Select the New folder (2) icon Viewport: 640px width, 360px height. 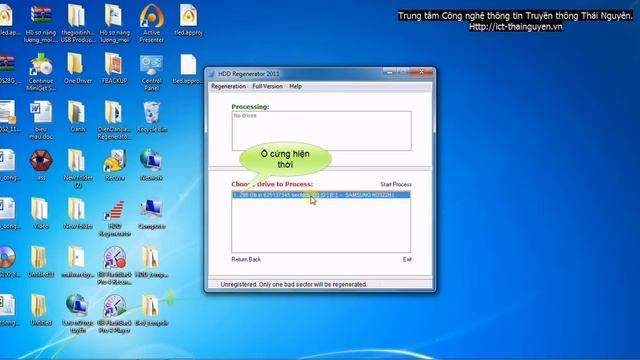pos(78,169)
